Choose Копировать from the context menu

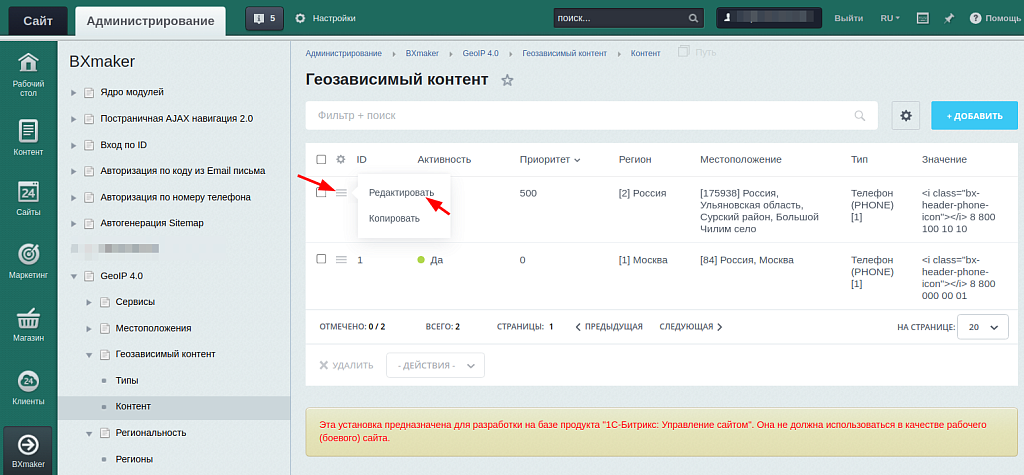tap(394, 218)
